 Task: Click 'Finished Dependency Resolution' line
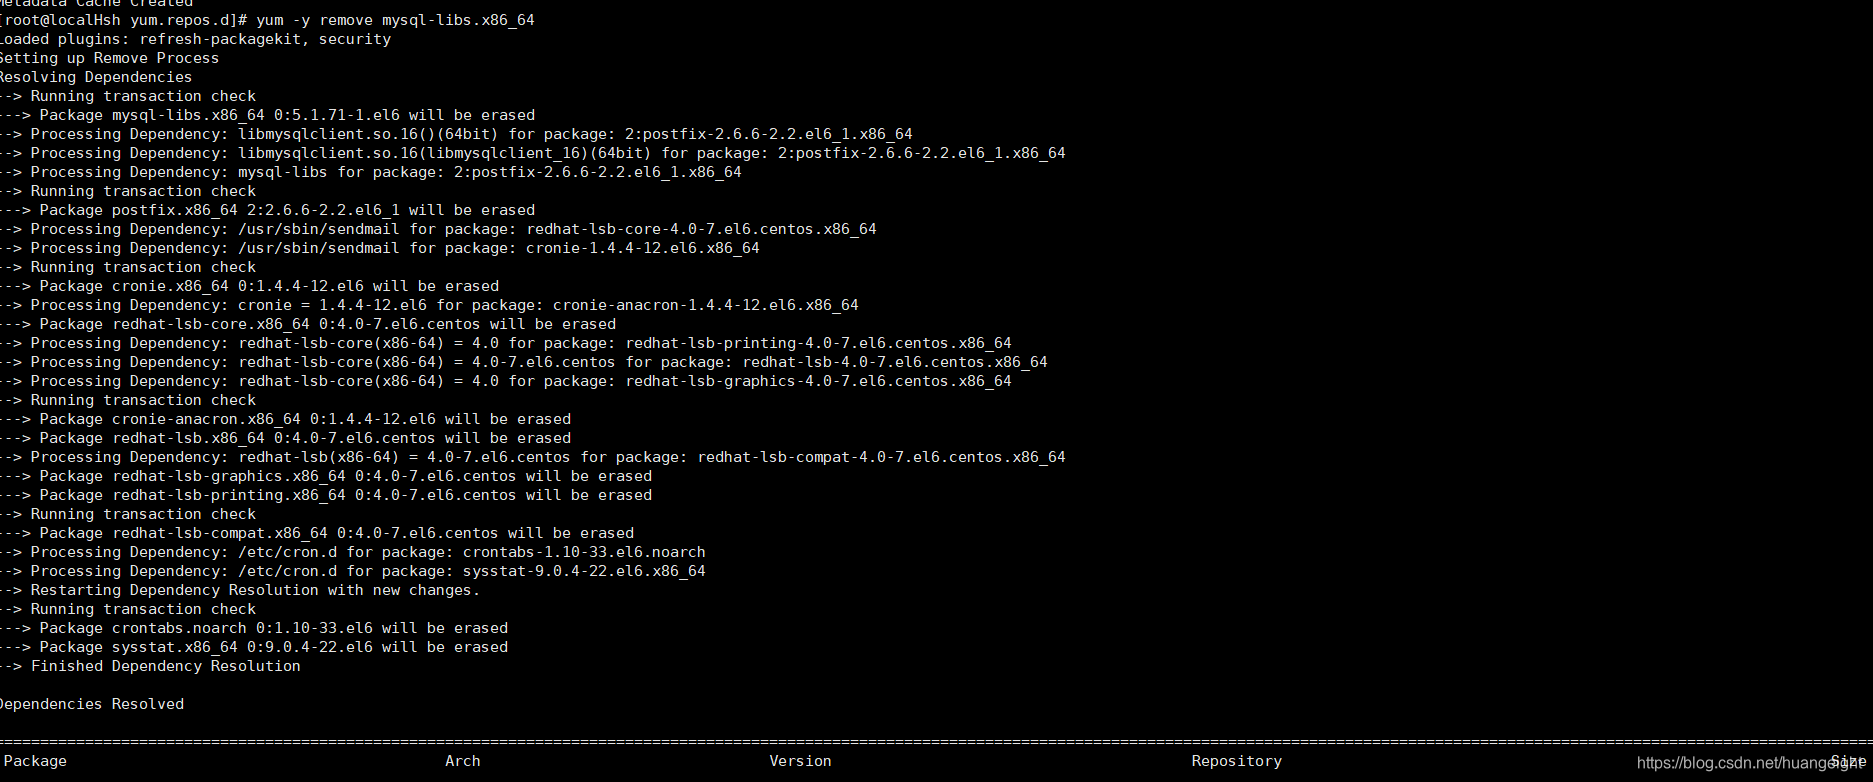pos(150,666)
